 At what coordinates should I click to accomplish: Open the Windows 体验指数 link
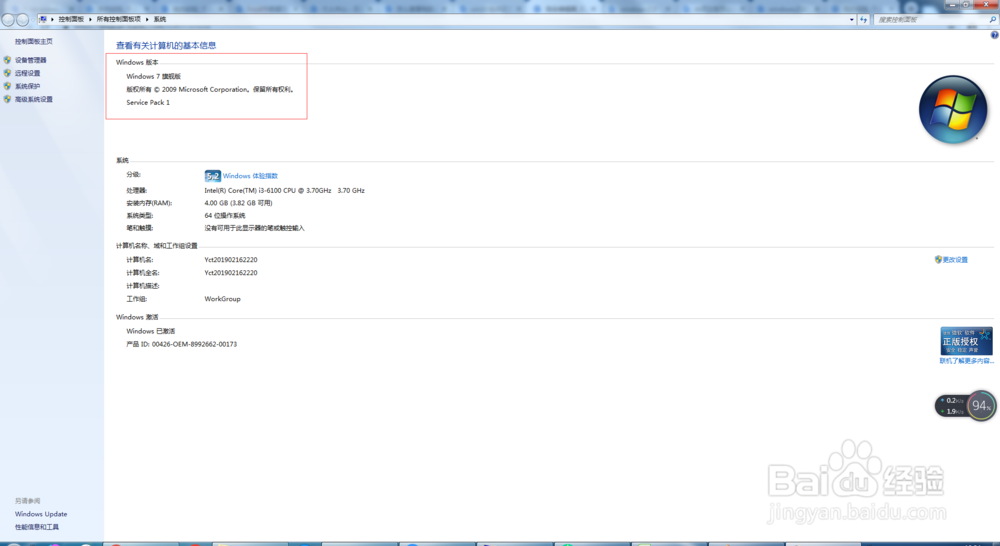tap(250, 175)
